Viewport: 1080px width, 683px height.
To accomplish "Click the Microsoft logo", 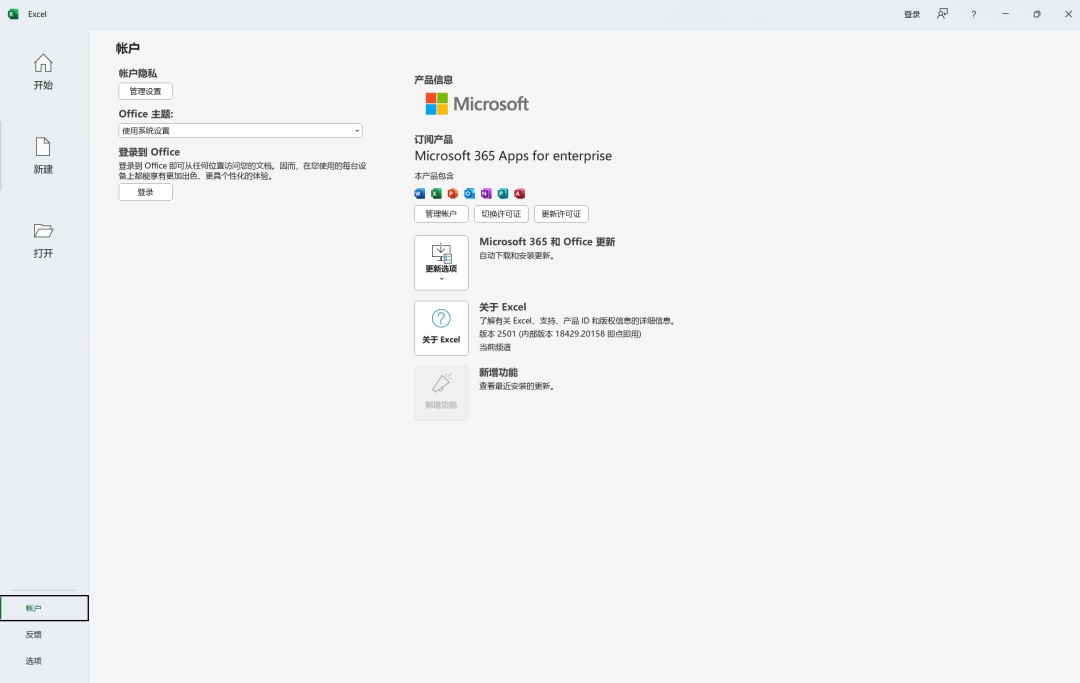I will pos(477,104).
